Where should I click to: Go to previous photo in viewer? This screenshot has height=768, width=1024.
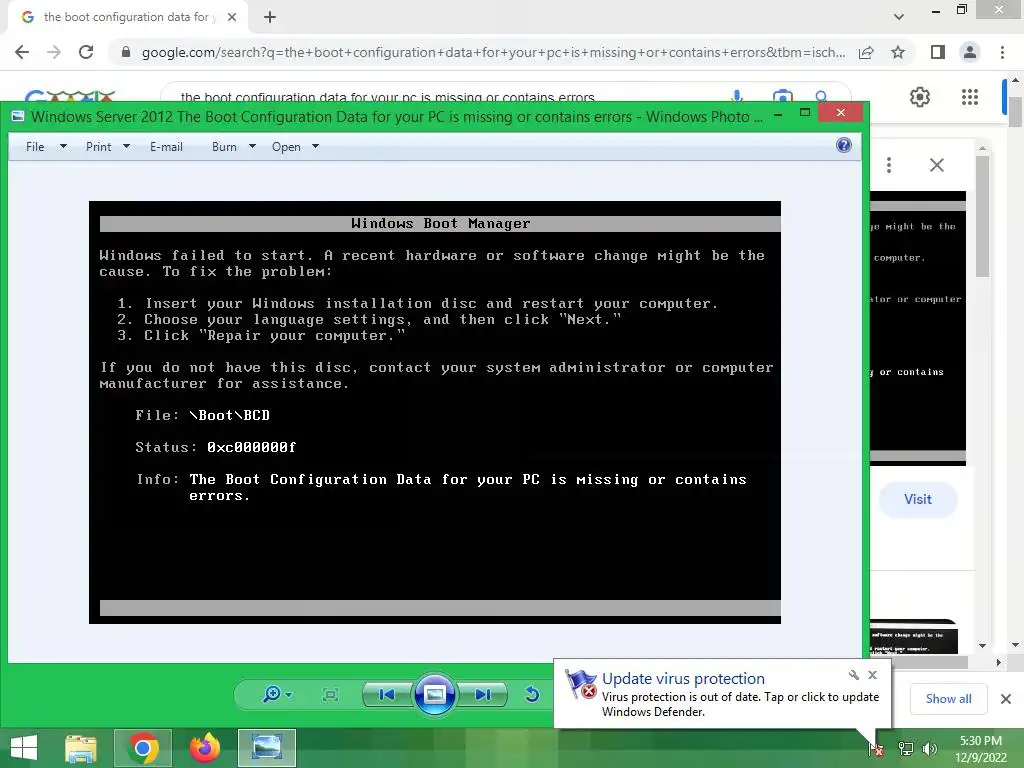387,694
